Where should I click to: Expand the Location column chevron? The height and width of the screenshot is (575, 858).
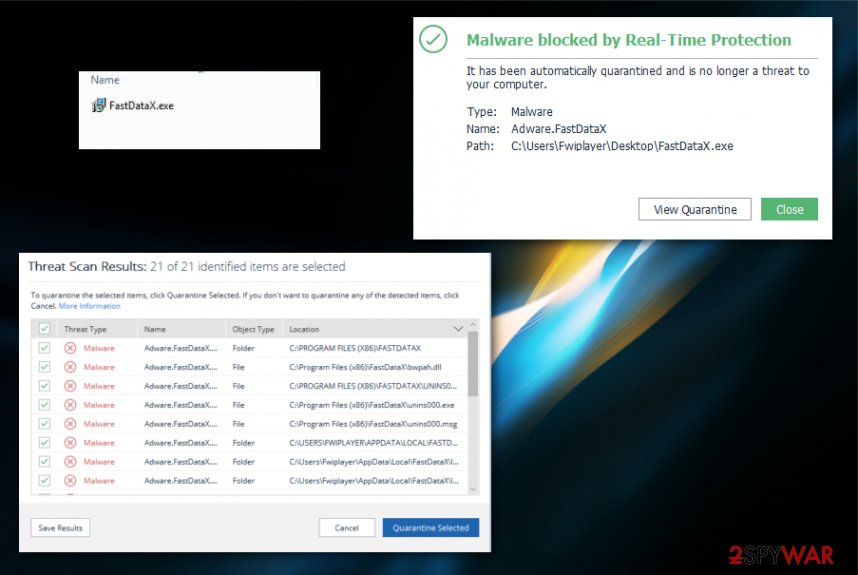click(458, 329)
